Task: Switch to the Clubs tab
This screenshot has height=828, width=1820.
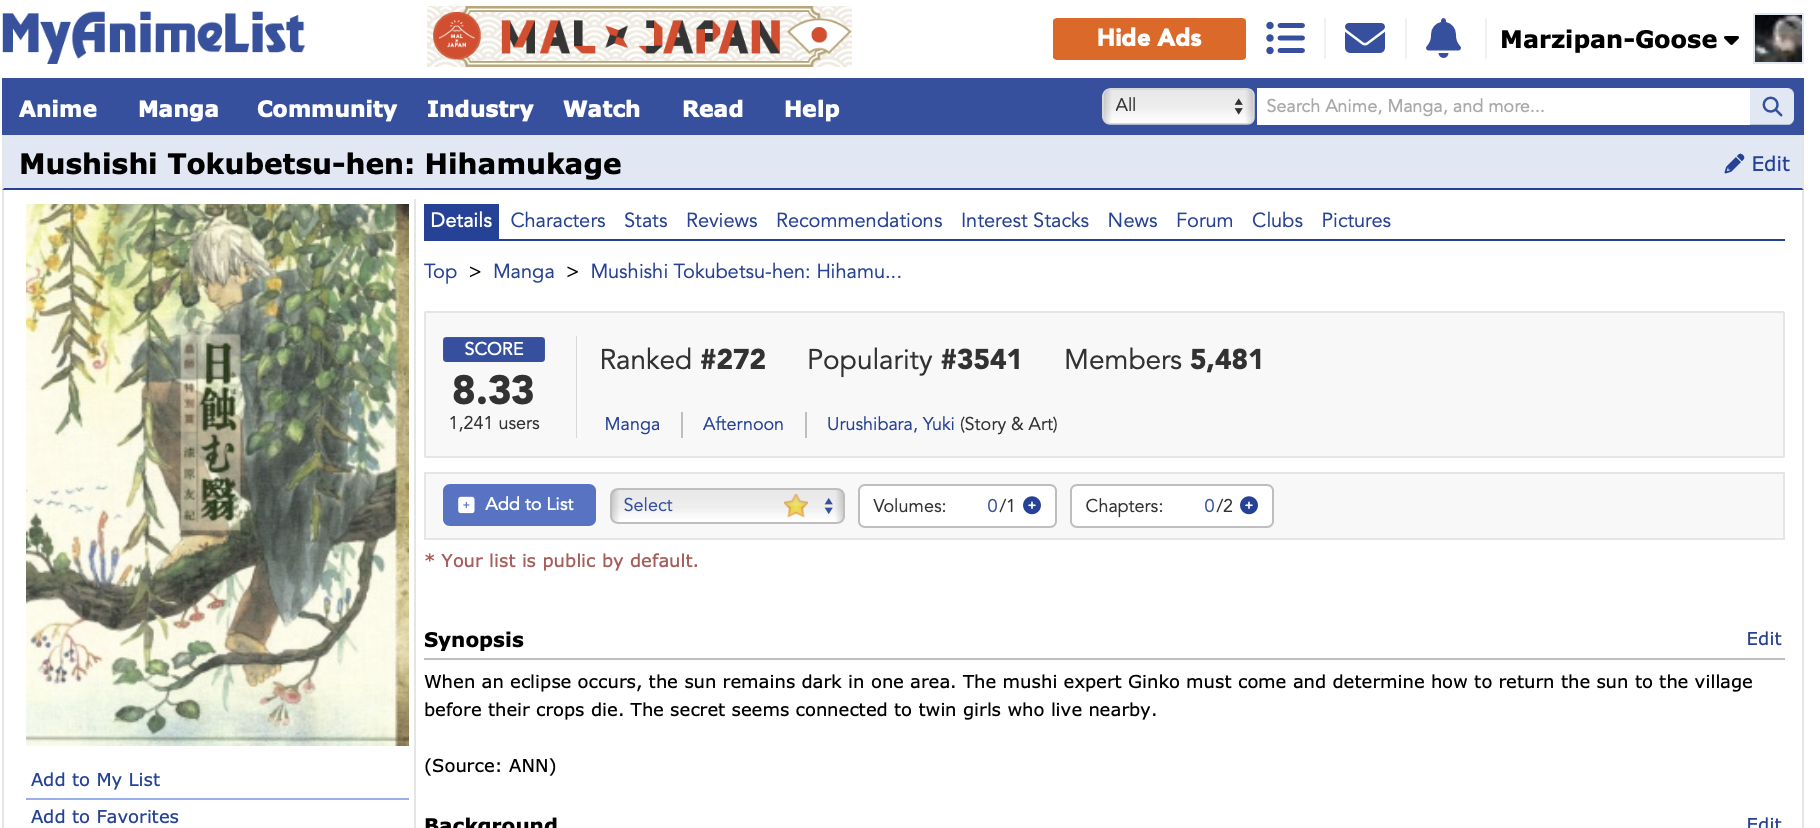Action: 1277,221
